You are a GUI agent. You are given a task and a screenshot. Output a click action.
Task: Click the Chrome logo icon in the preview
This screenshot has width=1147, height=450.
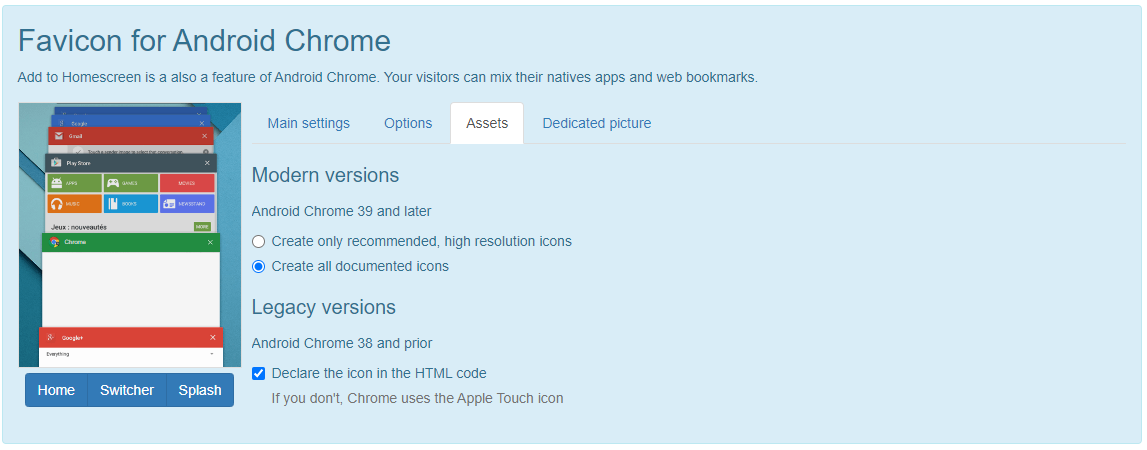[55, 242]
